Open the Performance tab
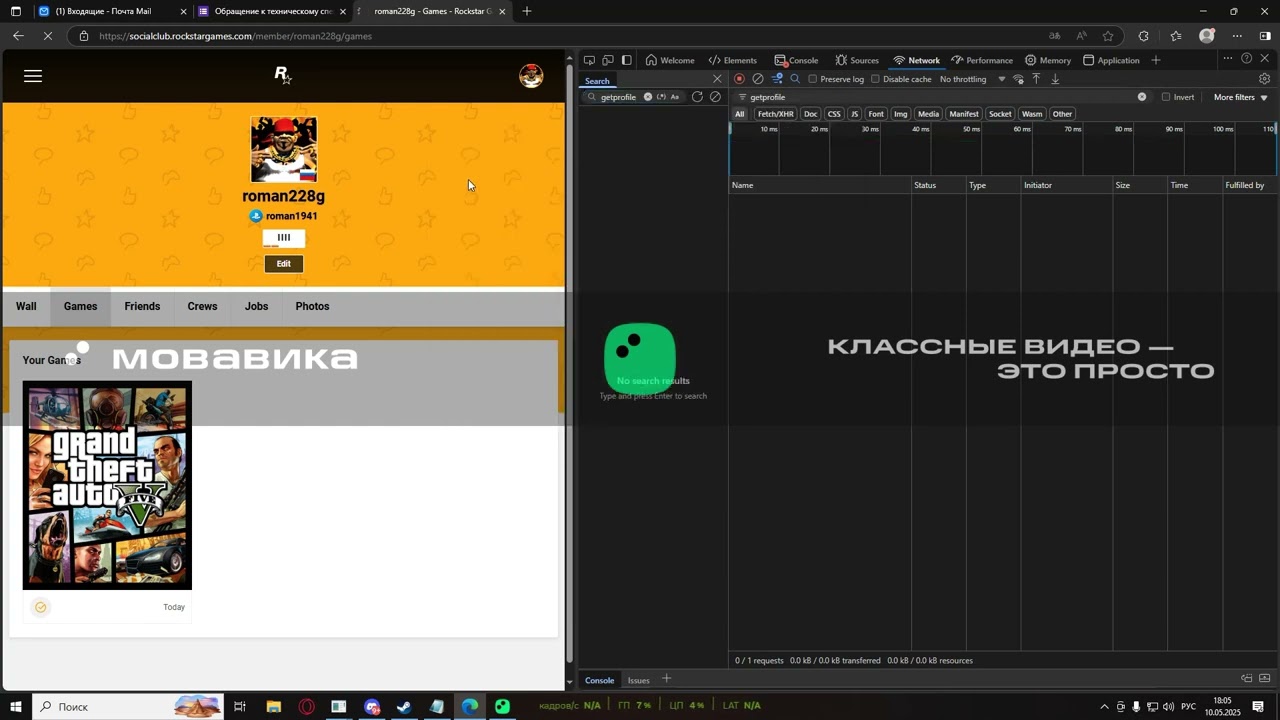Viewport: 1280px width, 720px height. coord(982,60)
